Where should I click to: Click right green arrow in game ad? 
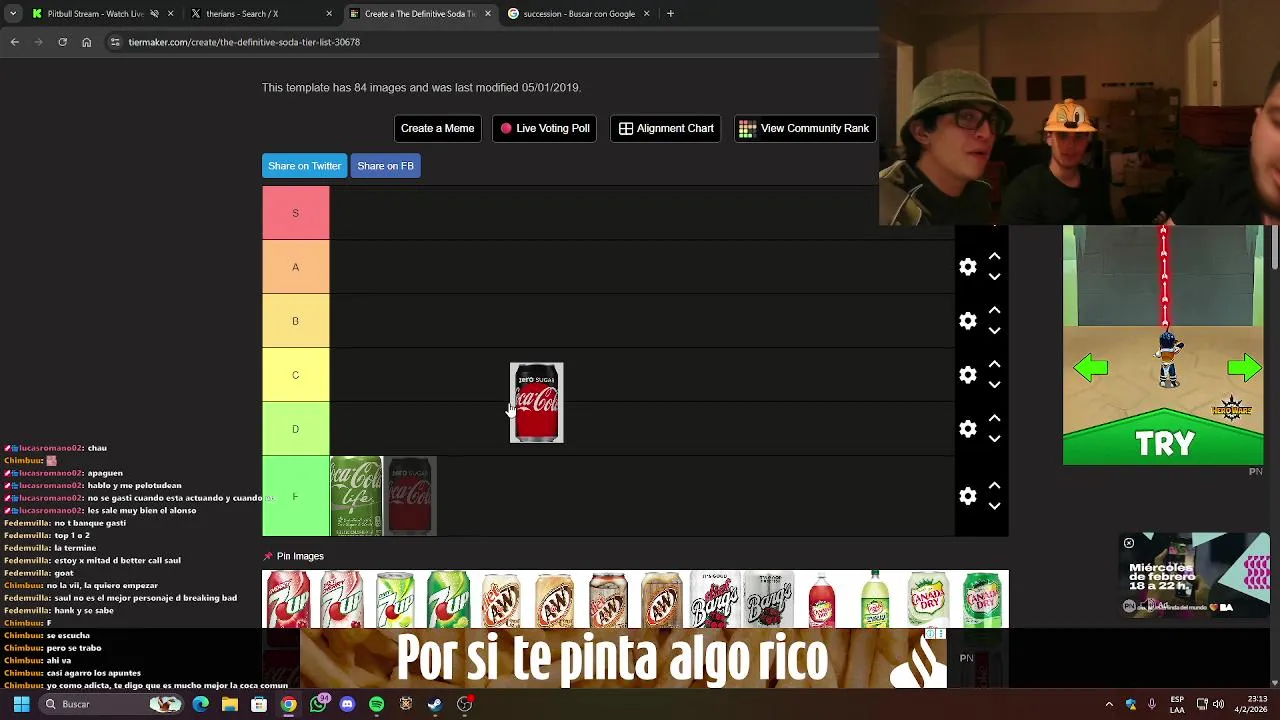(x=1244, y=369)
